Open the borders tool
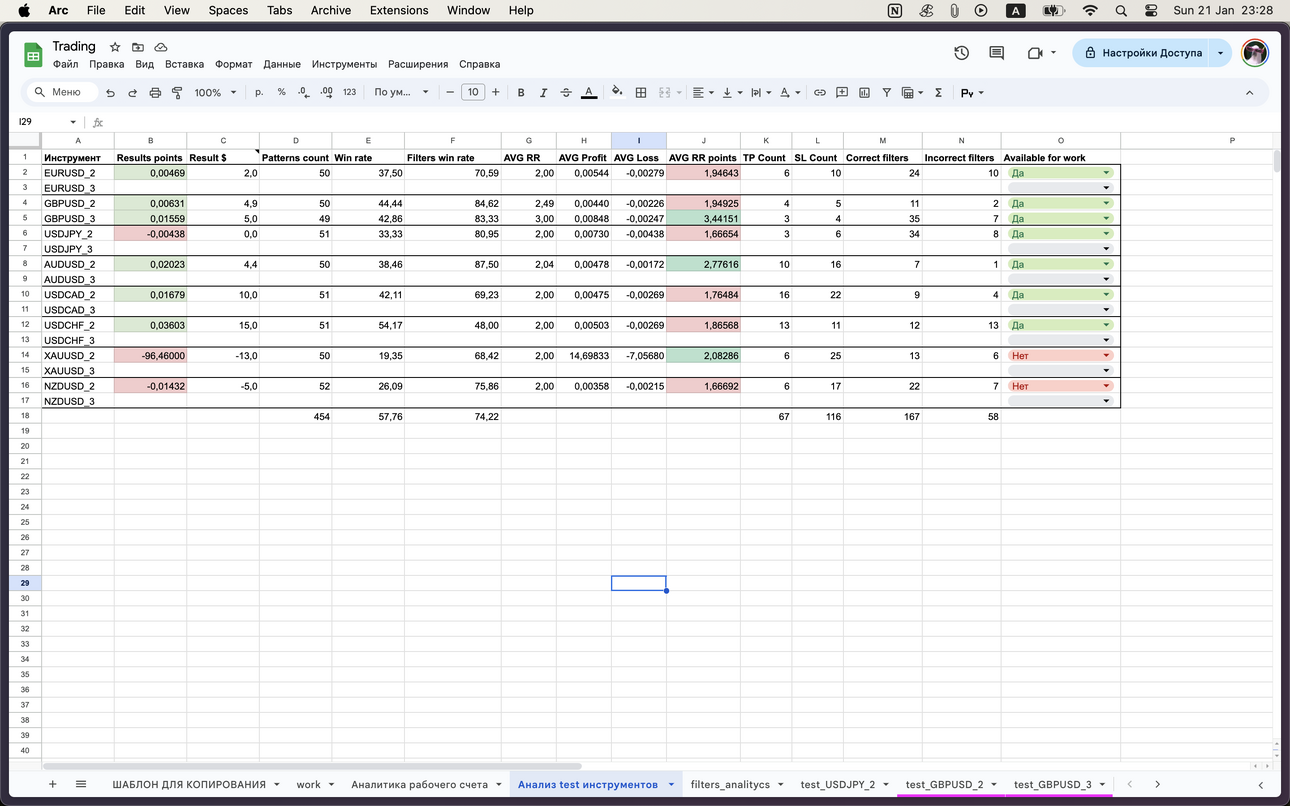Image resolution: width=1290 pixels, height=806 pixels. pyautogui.click(x=641, y=92)
